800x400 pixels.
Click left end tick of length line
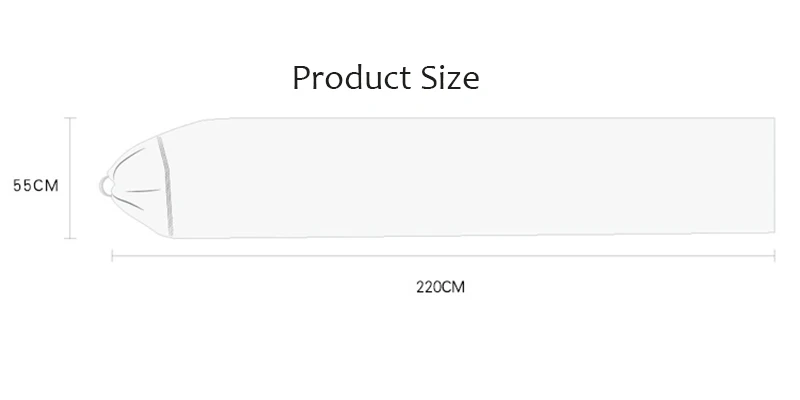(112, 256)
